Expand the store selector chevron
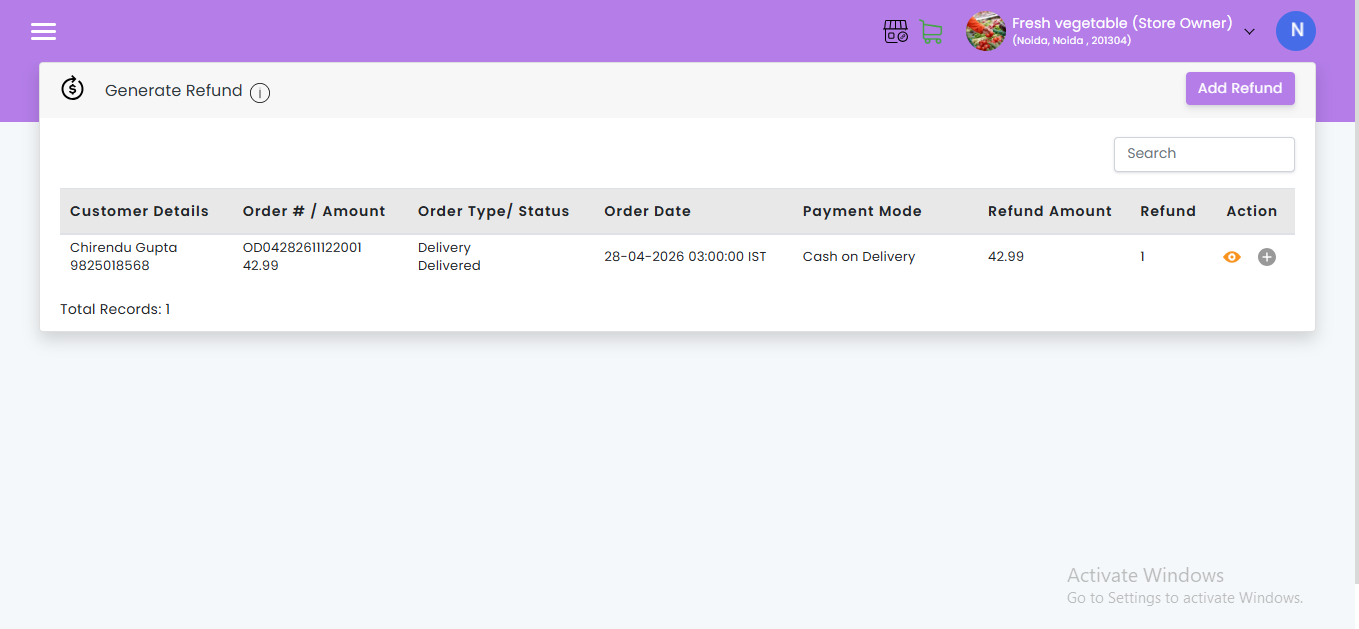Viewport: 1359px width, 629px height. click(1249, 32)
